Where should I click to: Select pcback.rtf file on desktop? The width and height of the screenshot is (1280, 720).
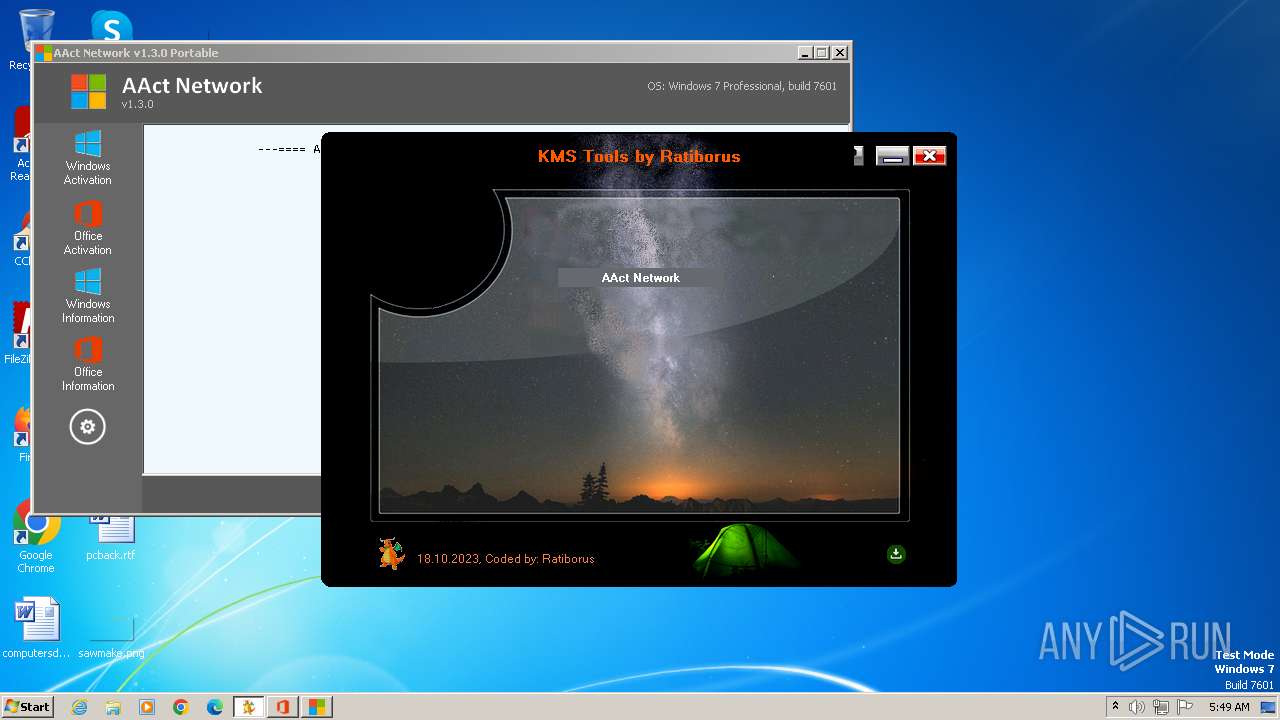110,538
